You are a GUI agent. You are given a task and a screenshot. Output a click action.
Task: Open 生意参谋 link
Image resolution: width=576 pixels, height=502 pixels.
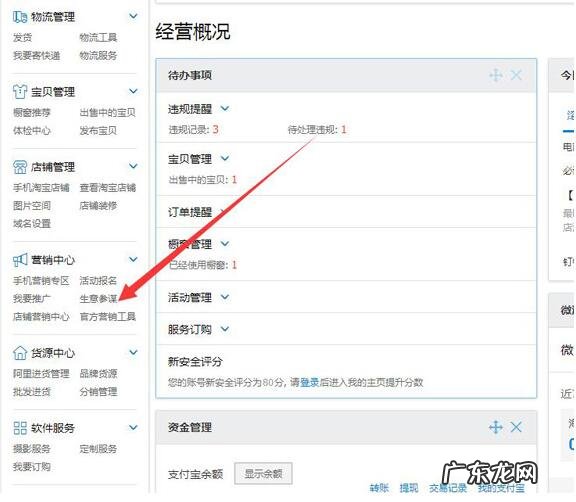coord(98,299)
